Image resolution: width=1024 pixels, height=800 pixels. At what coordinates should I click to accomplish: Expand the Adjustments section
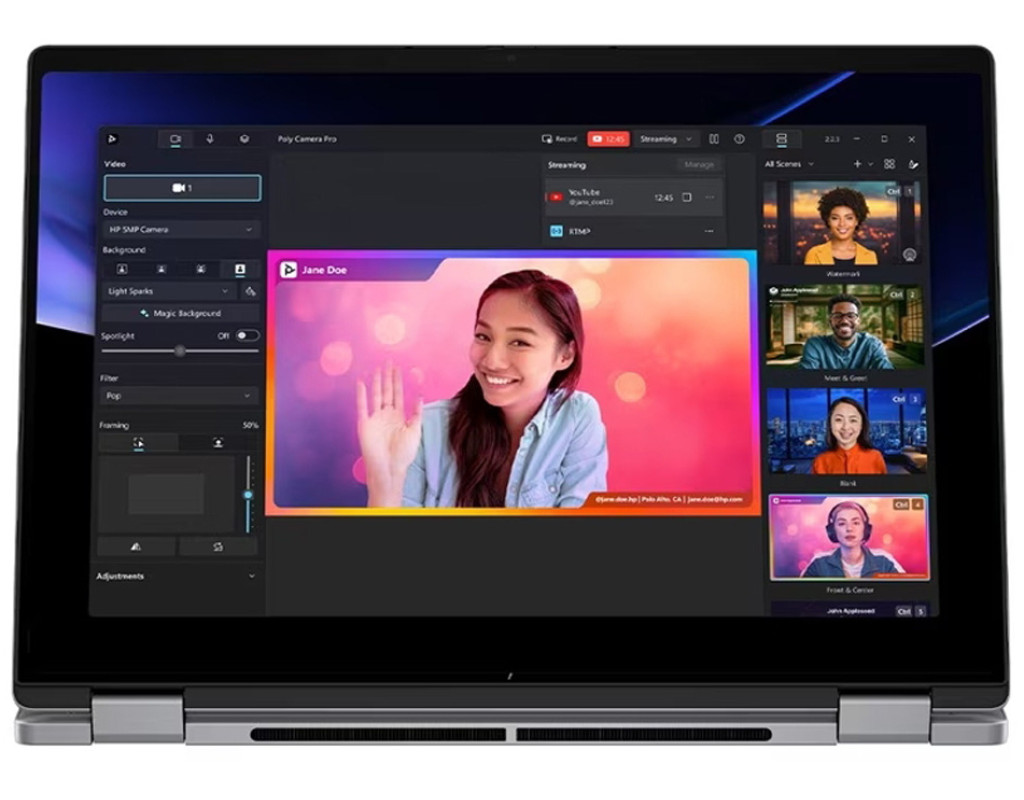tap(251, 576)
